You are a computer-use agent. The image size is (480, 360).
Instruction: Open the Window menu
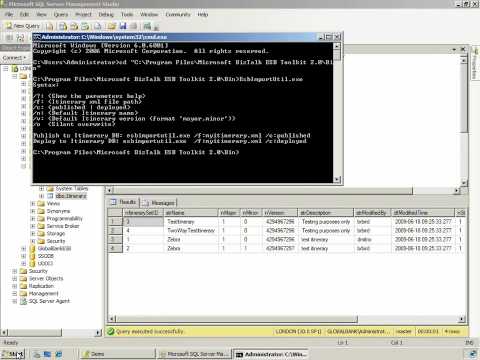(x=149, y=14)
